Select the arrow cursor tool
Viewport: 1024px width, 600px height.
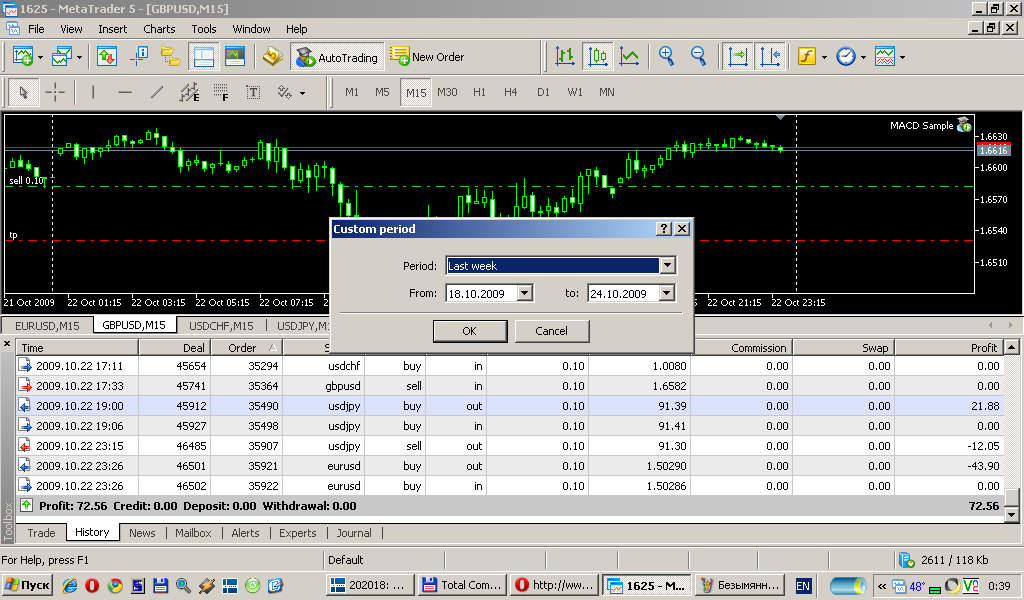24,93
